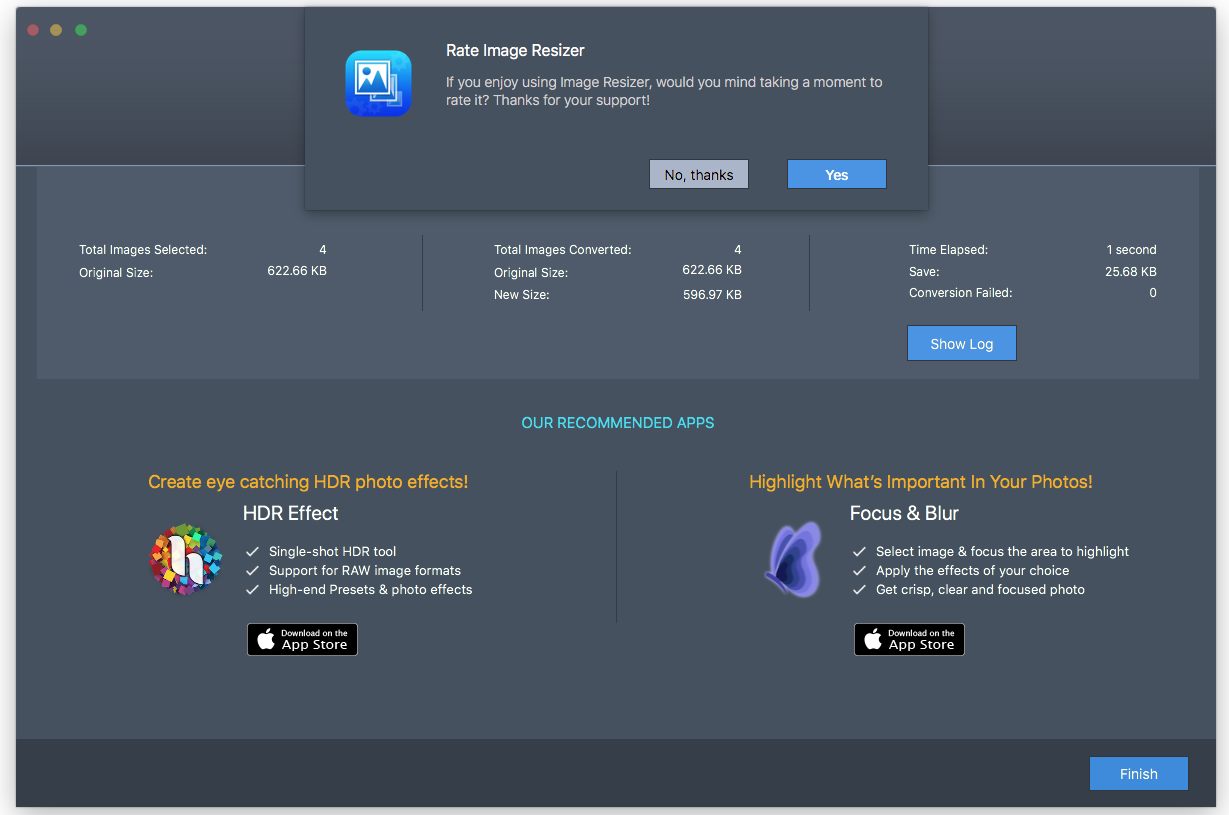Click the Focus & Blur butterfly icon
The width and height of the screenshot is (1229, 815).
pyautogui.click(x=794, y=560)
